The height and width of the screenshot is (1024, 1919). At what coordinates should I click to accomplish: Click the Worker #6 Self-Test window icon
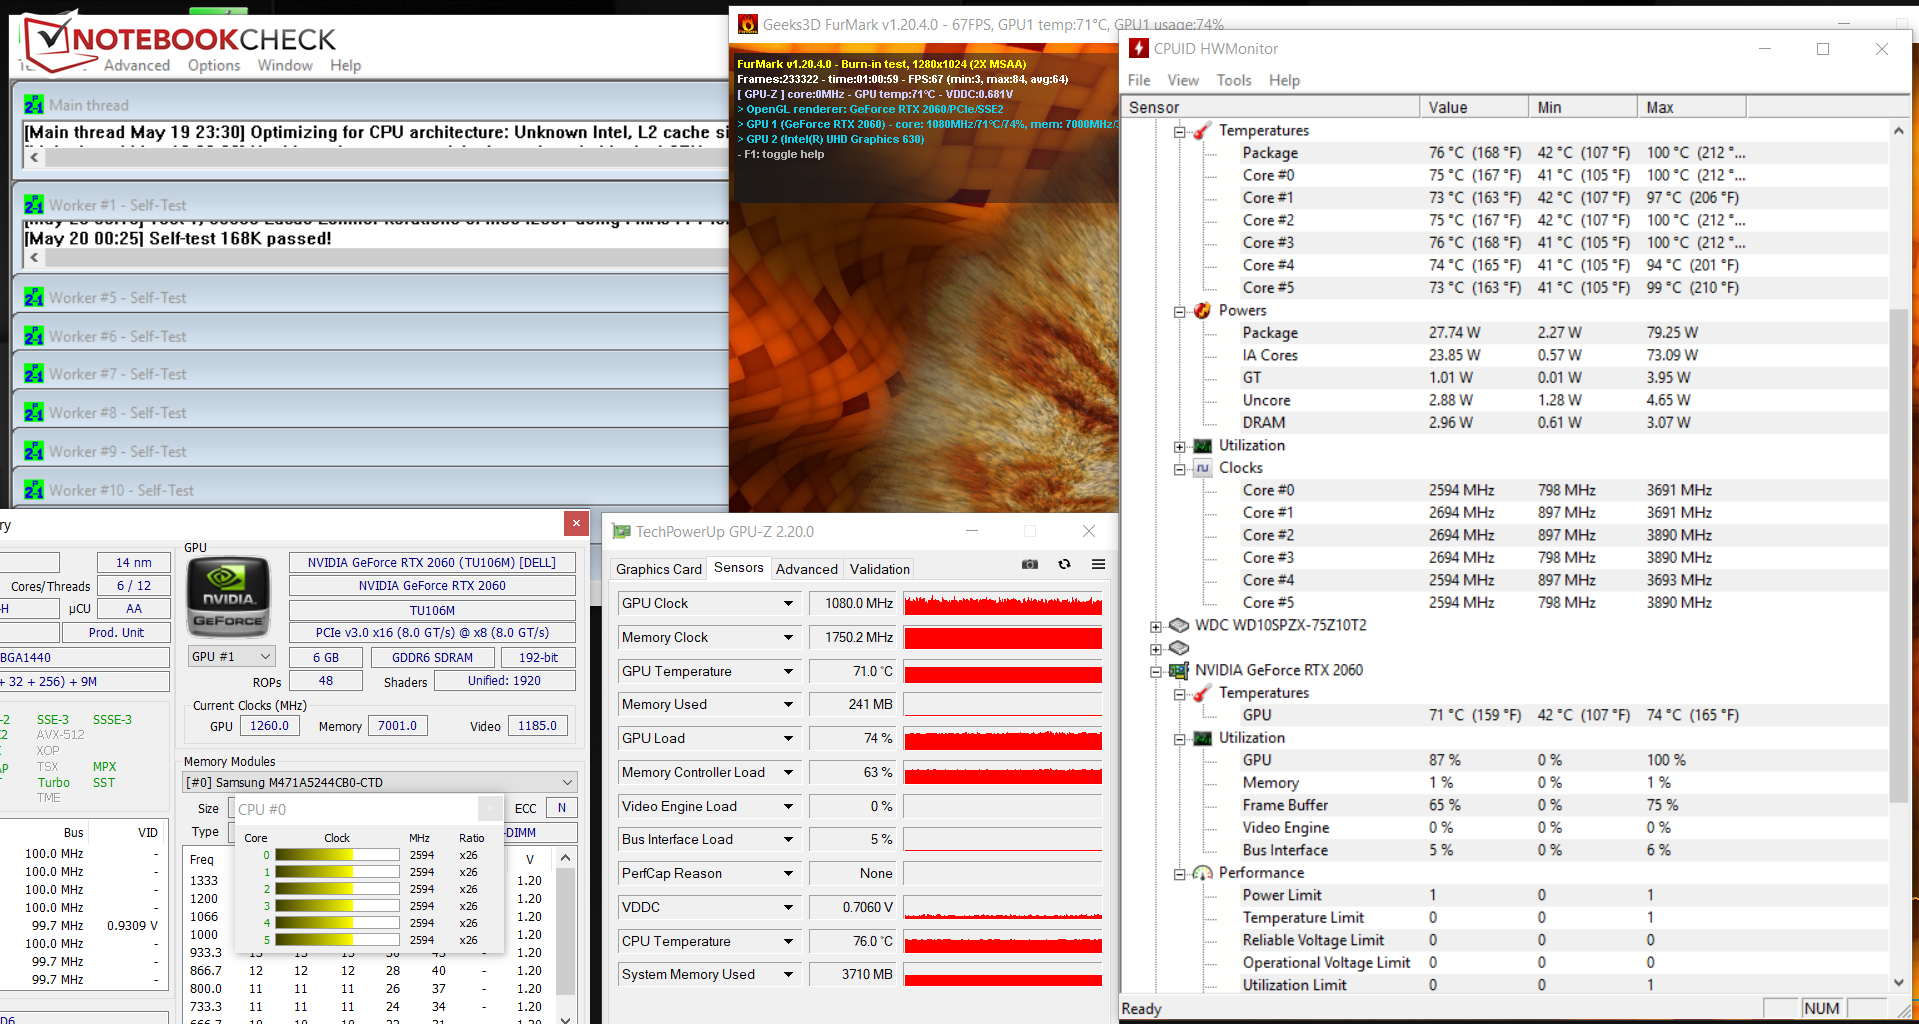34,336
